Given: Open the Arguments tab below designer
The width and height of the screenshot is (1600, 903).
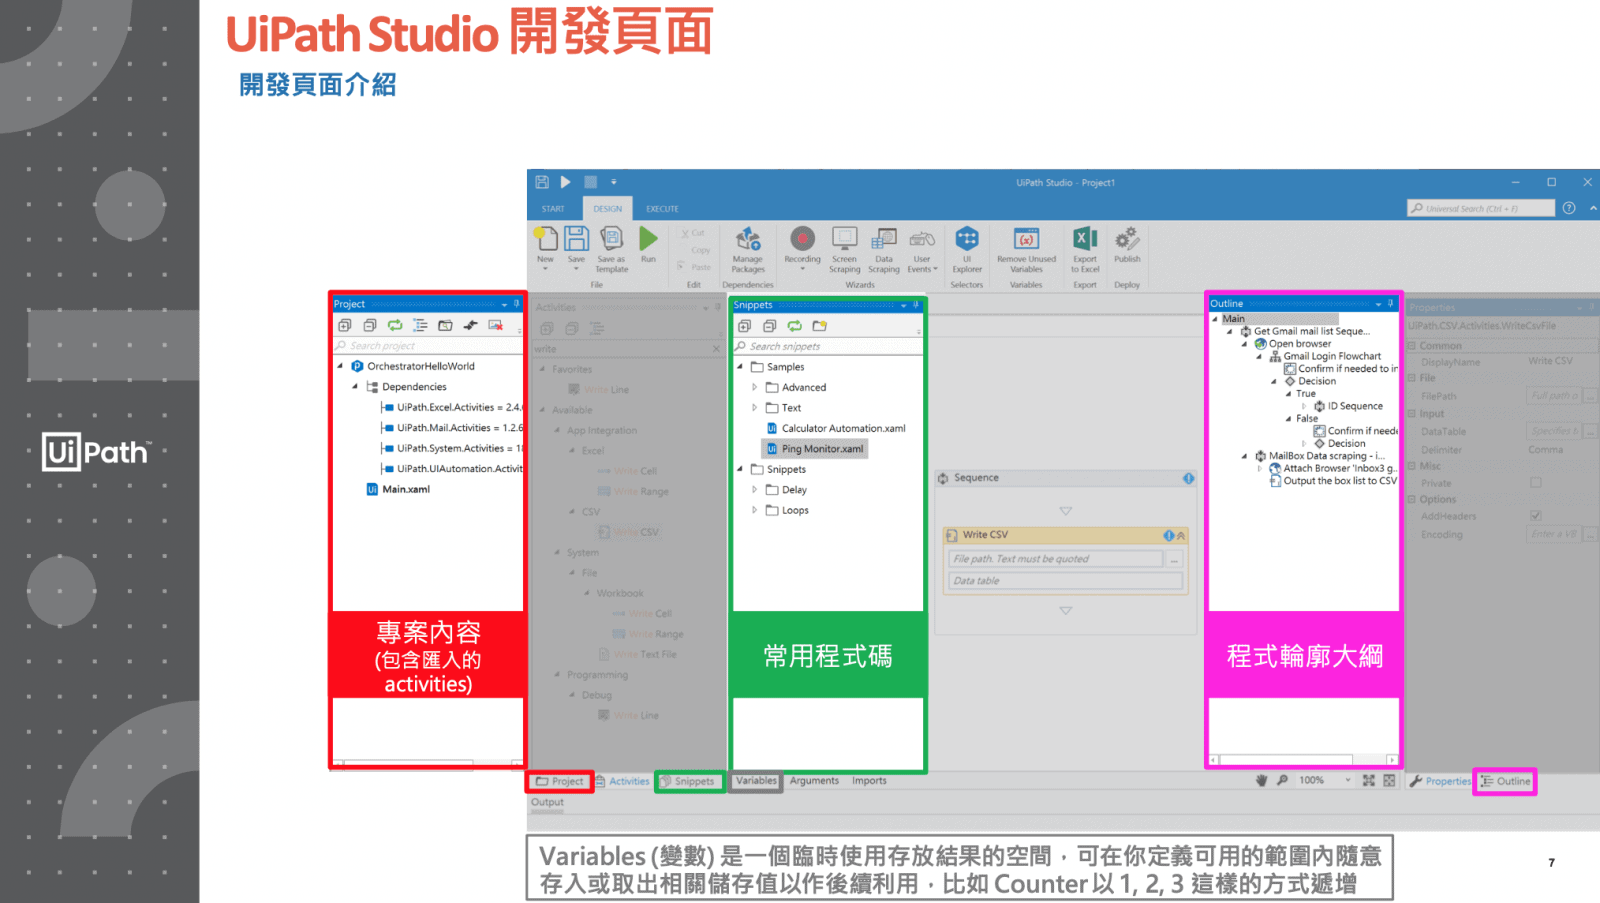Looking at the screenshot, I should tap(814, 781).
